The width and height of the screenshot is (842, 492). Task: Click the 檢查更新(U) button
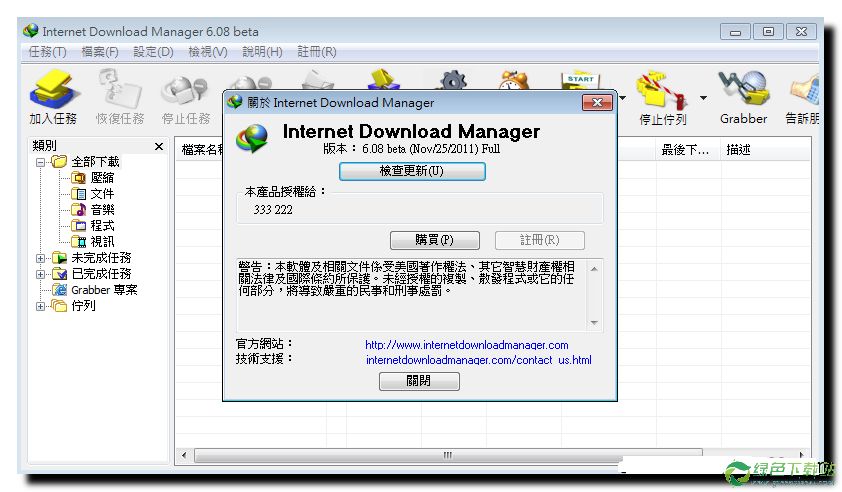(412, 171)
